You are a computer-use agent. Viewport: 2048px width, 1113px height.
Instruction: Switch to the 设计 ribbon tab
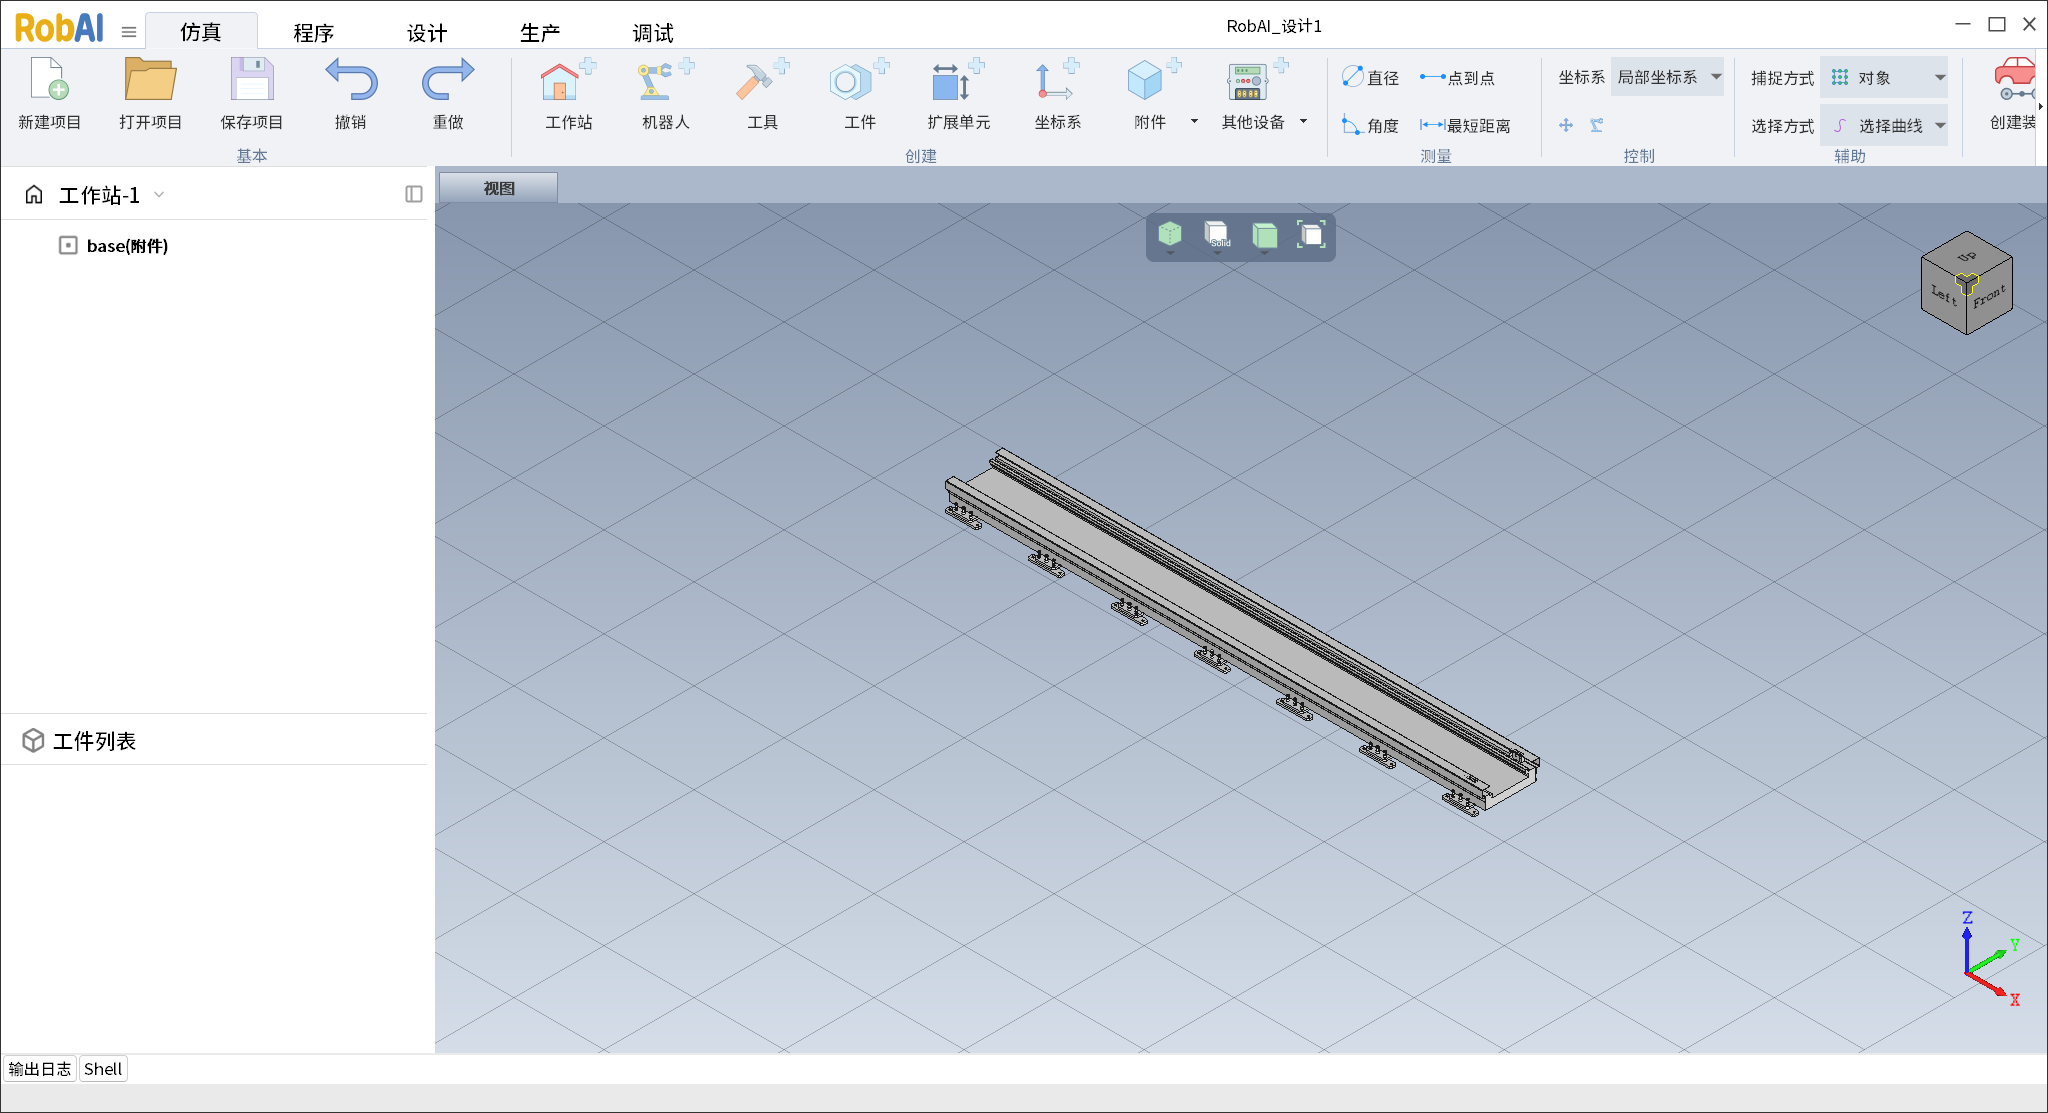(x=427, y=33)
